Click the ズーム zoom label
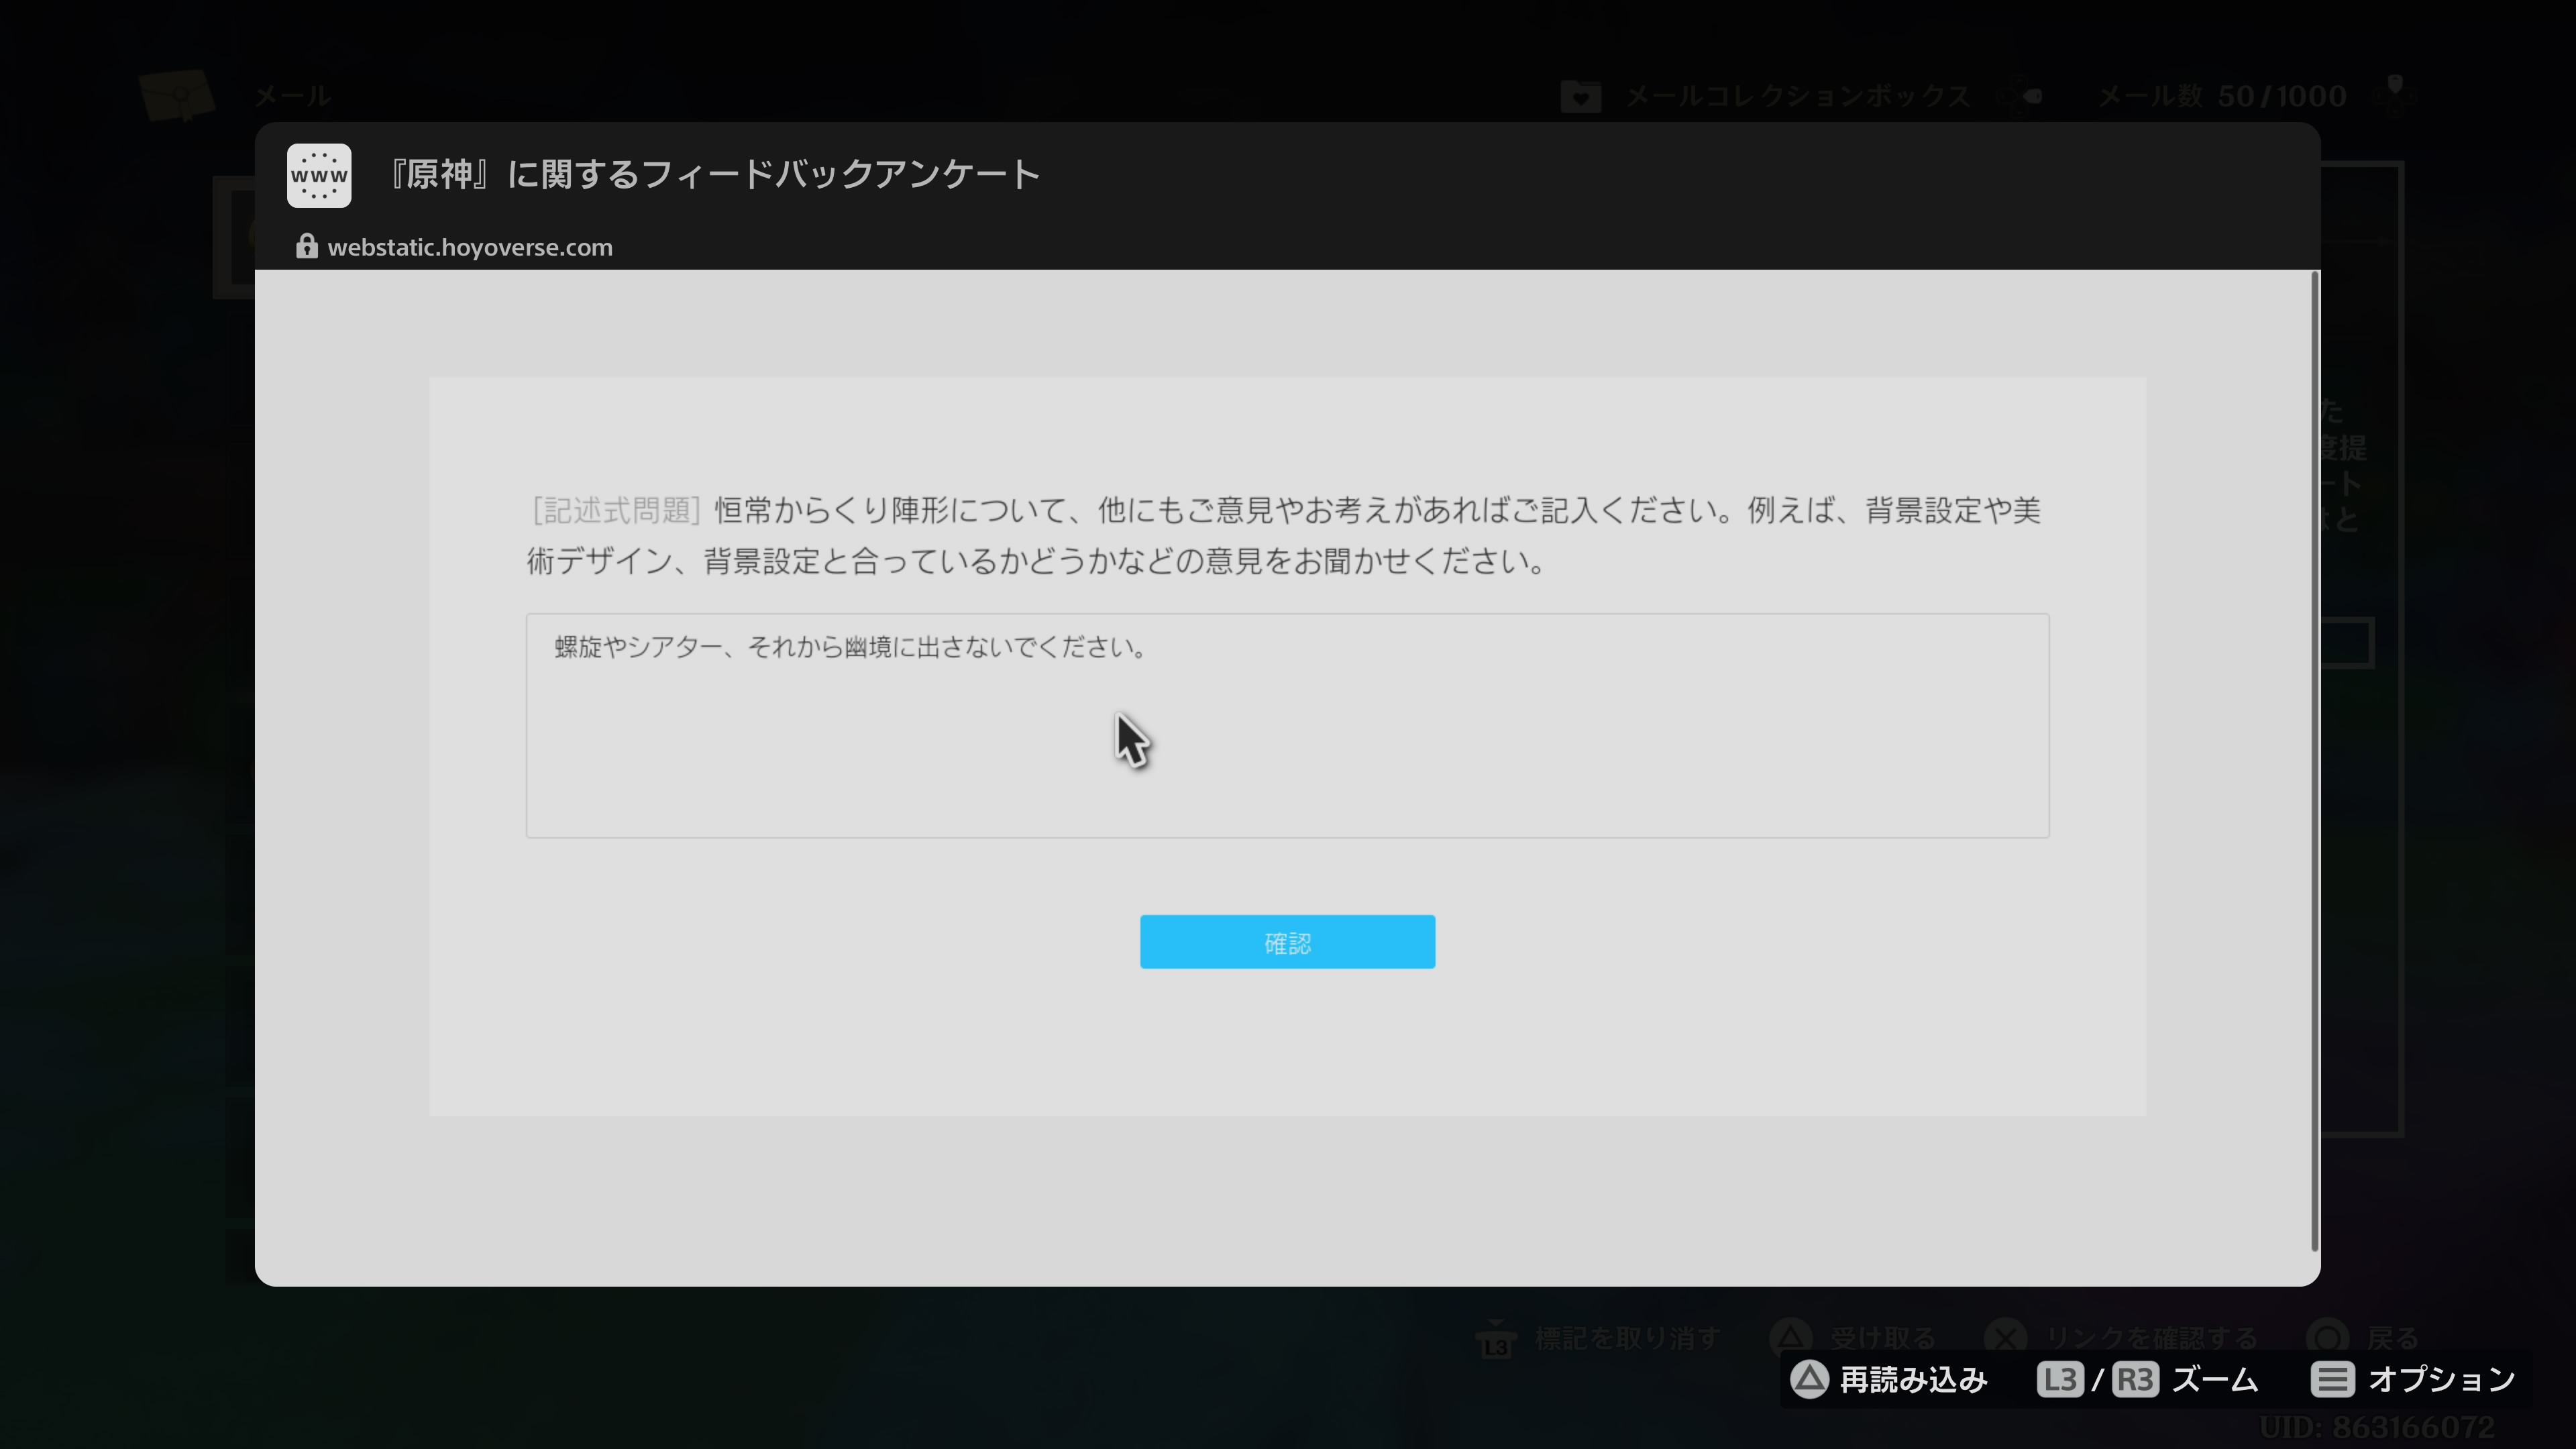Viewport: 2576px width, 1449px height. click(x=2215, y=1380)
